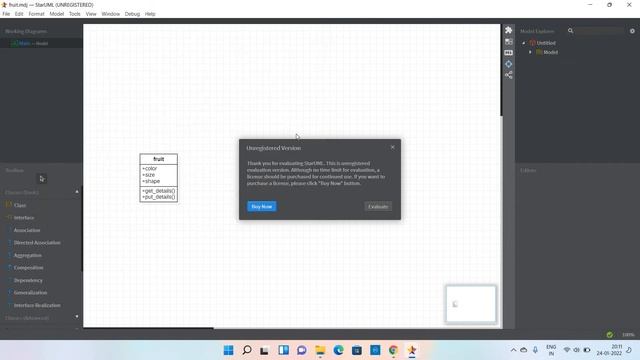Open the Model Explorer settings gear
640x360 pixels.
pyautogui.click(x=632, y=31)
